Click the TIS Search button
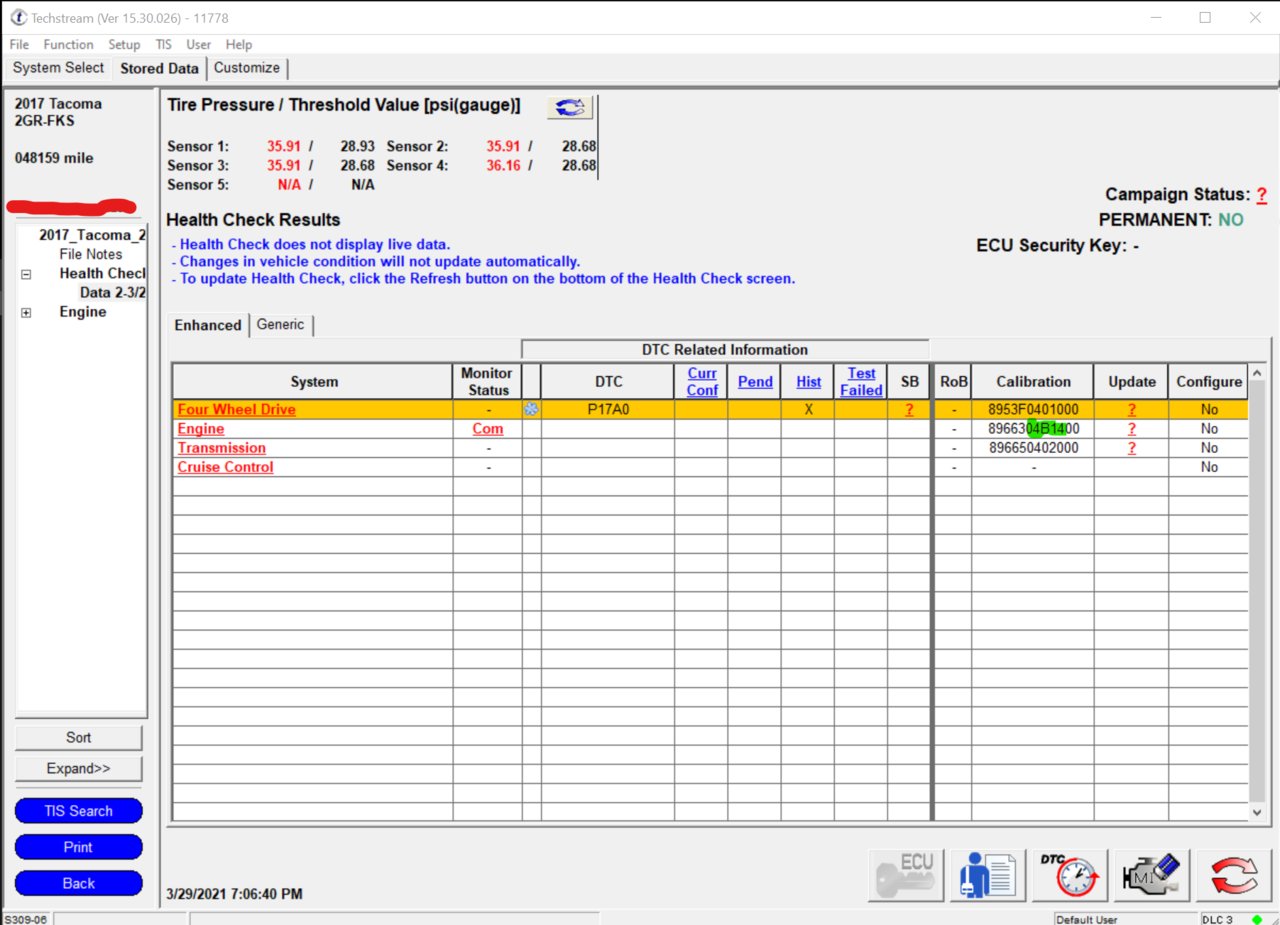The height and width of the screenshot is (925, 1280). (79, 811)
